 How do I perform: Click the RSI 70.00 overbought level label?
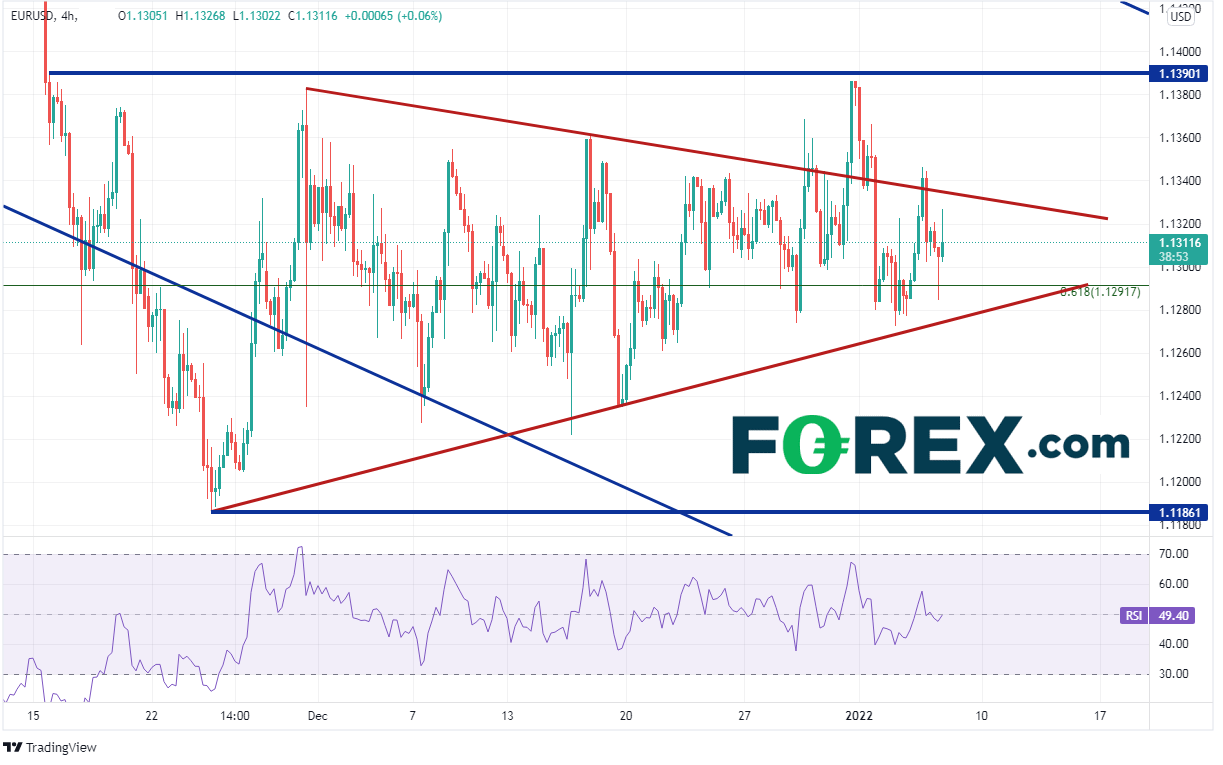click(1173, 553)
